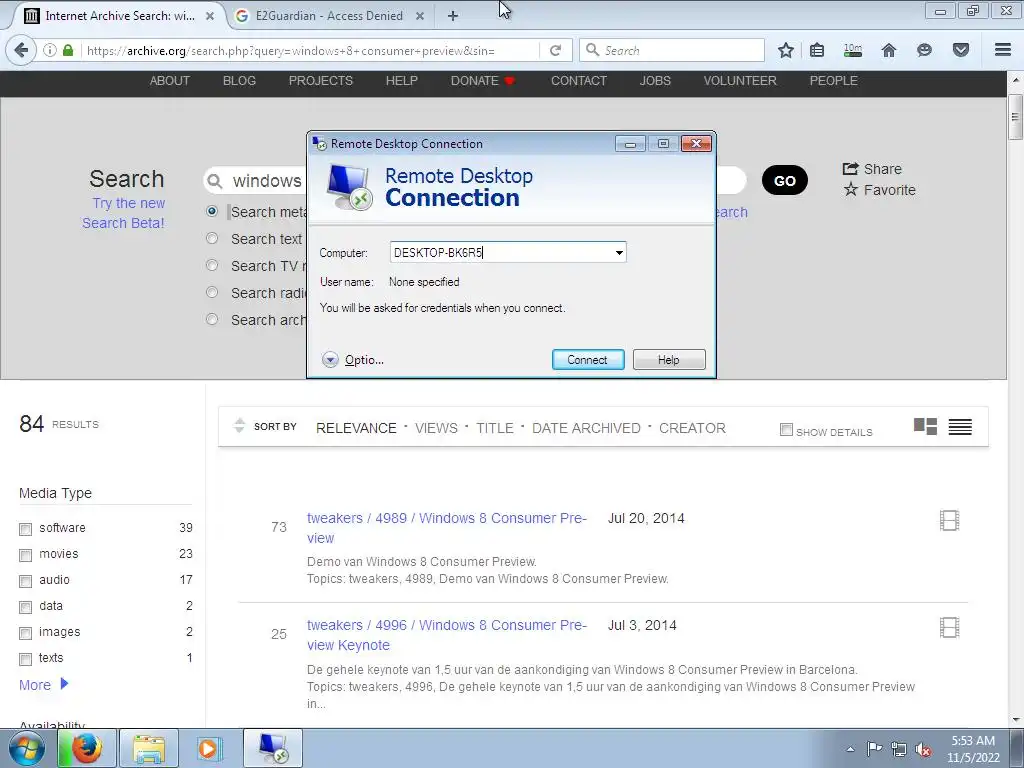Select the Search radio transcripts option
The image size is (1024, 768).
(212, 292)
